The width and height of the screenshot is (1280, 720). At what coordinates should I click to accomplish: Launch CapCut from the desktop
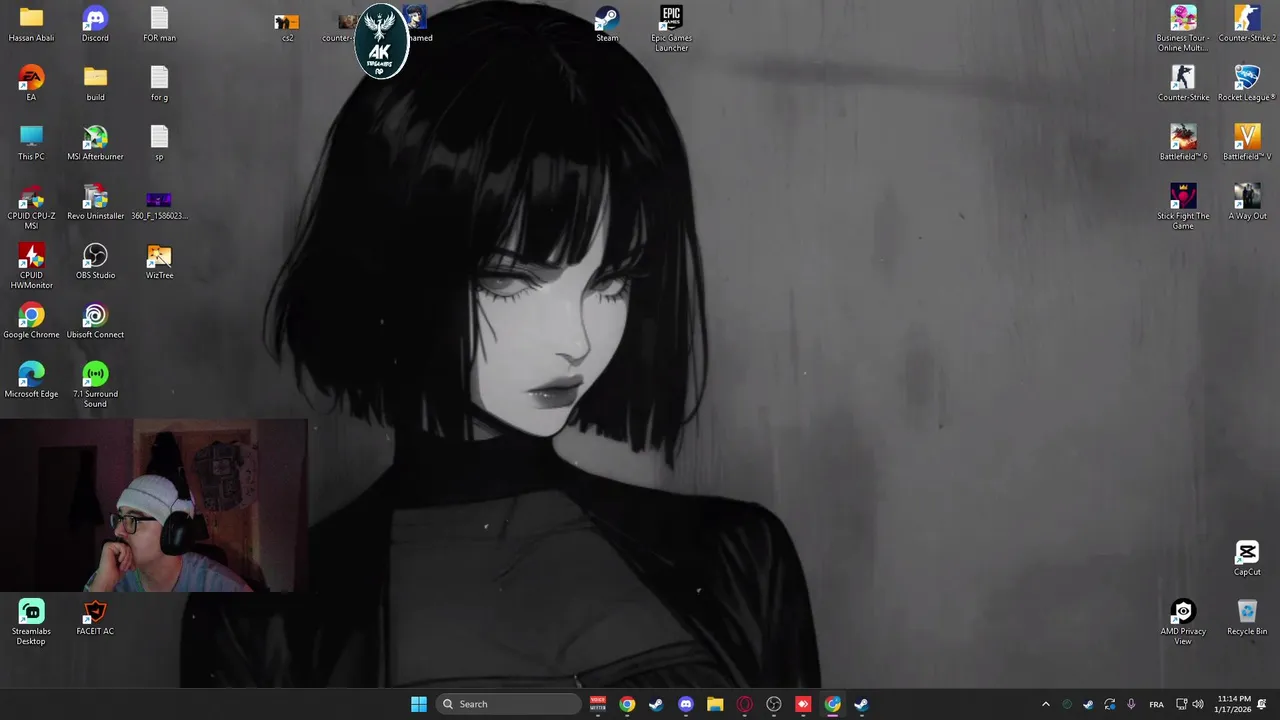click(x=1247, y=558)
